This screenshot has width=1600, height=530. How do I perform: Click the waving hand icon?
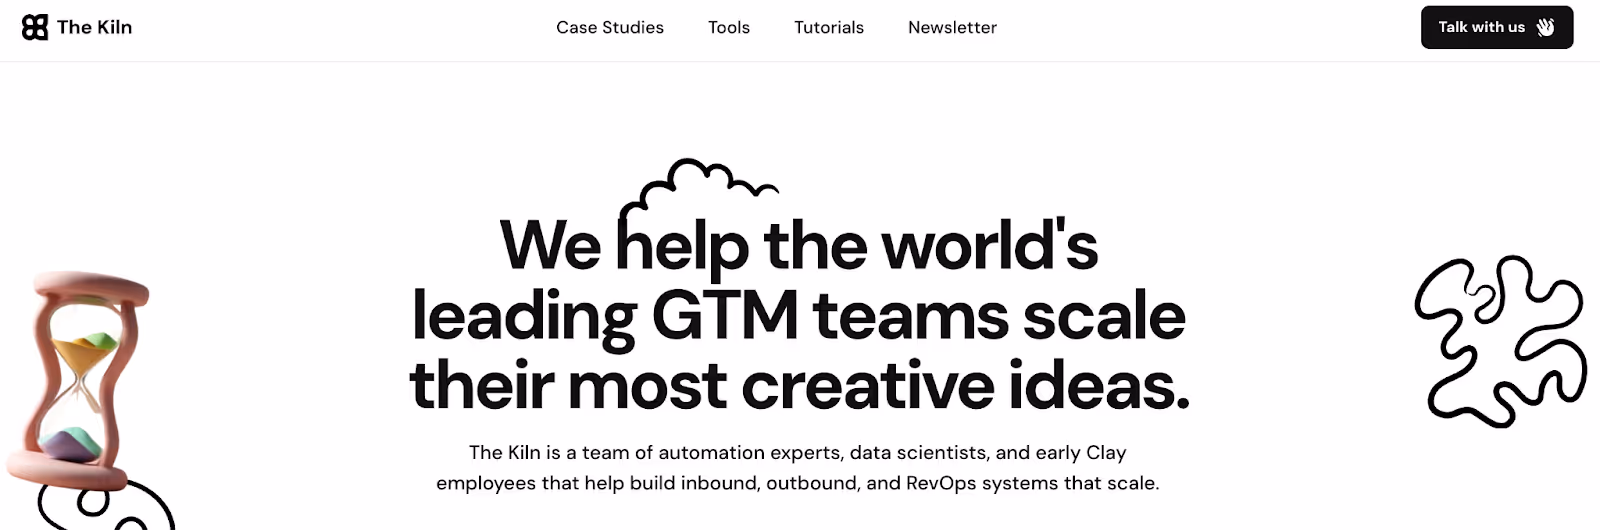[1546, 27]
